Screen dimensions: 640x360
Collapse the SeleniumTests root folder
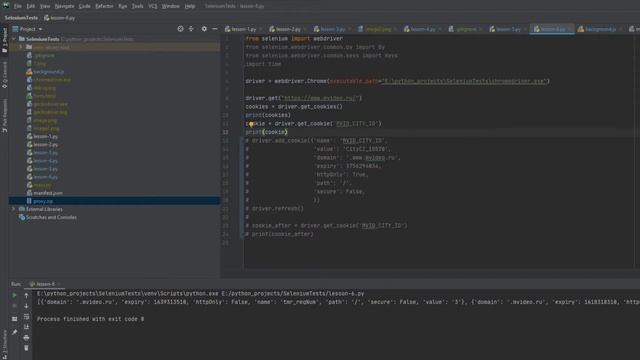tap(14, 39)
